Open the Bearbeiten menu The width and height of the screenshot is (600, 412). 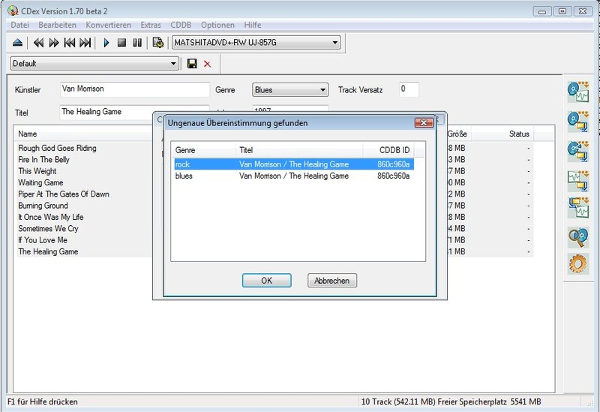(57, 25)
